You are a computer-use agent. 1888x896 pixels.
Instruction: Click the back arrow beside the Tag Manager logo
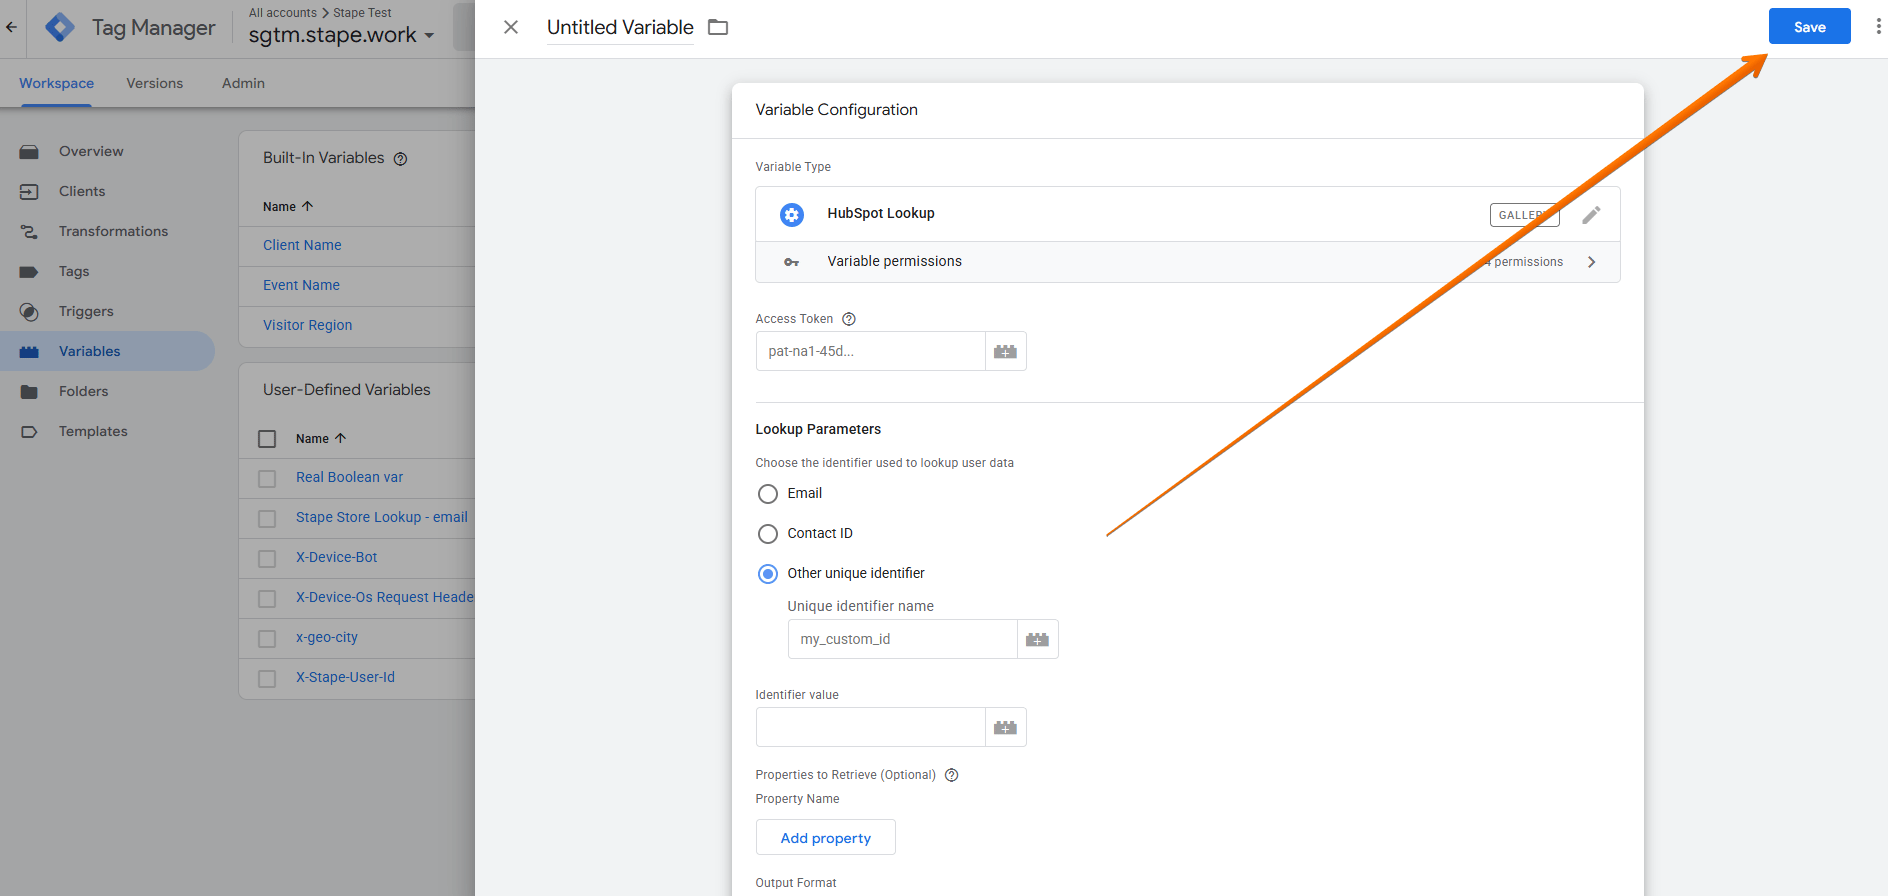click(12, 27)
